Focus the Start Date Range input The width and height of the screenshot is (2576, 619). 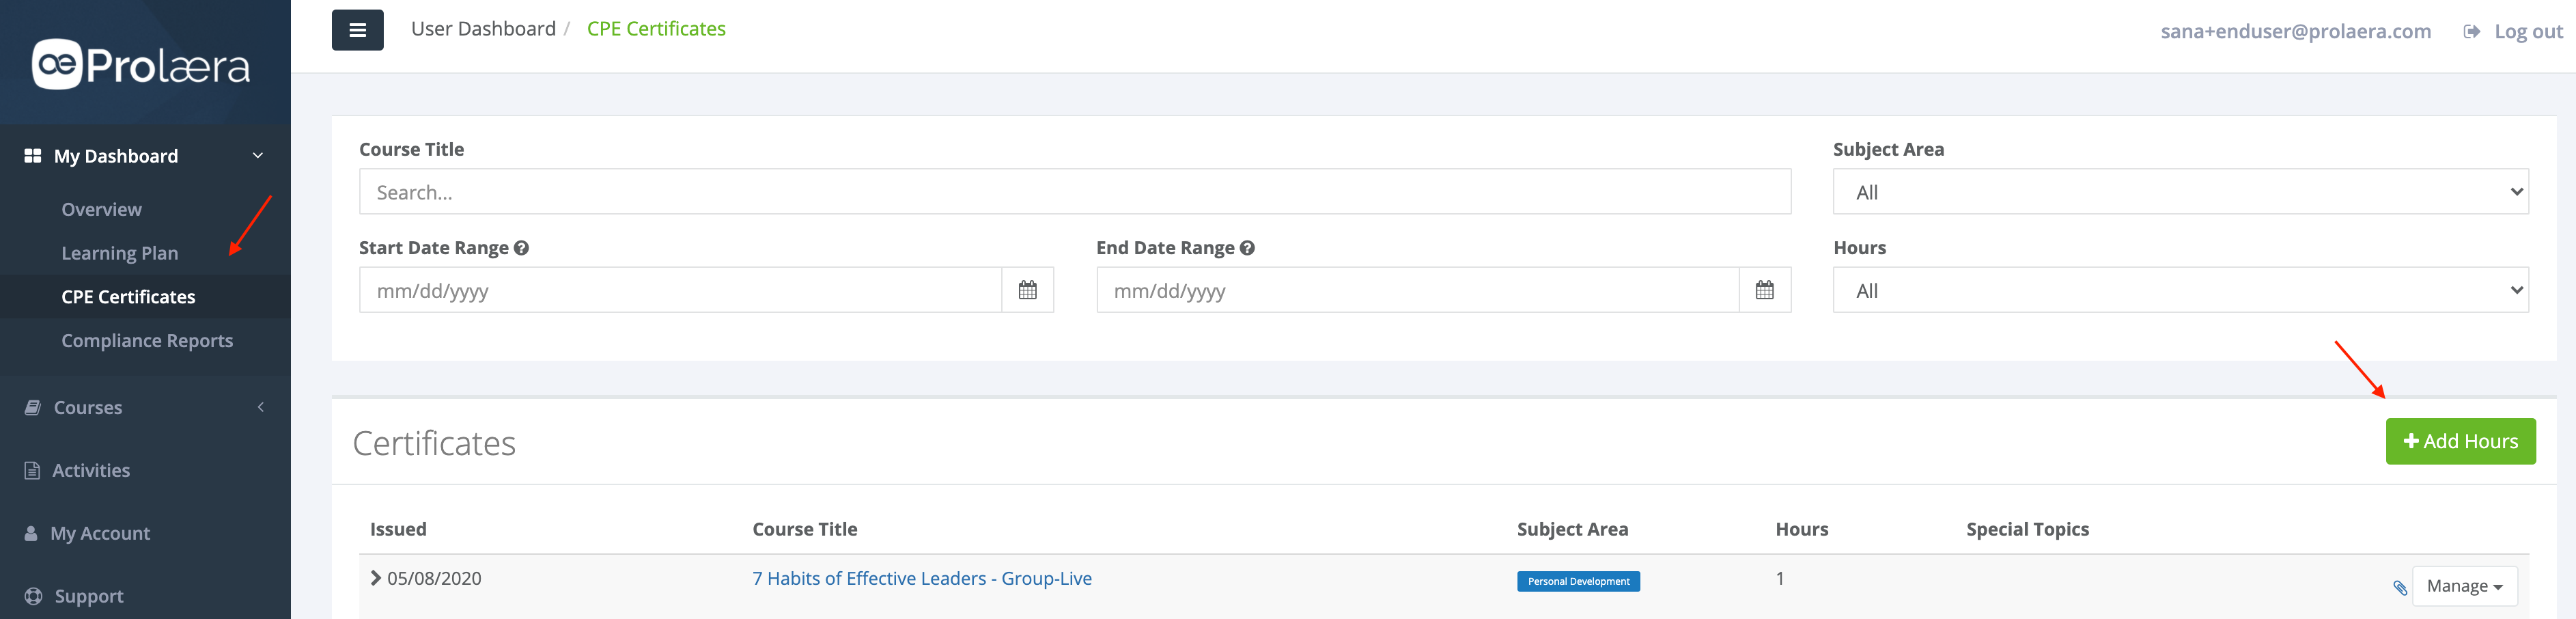680,290
